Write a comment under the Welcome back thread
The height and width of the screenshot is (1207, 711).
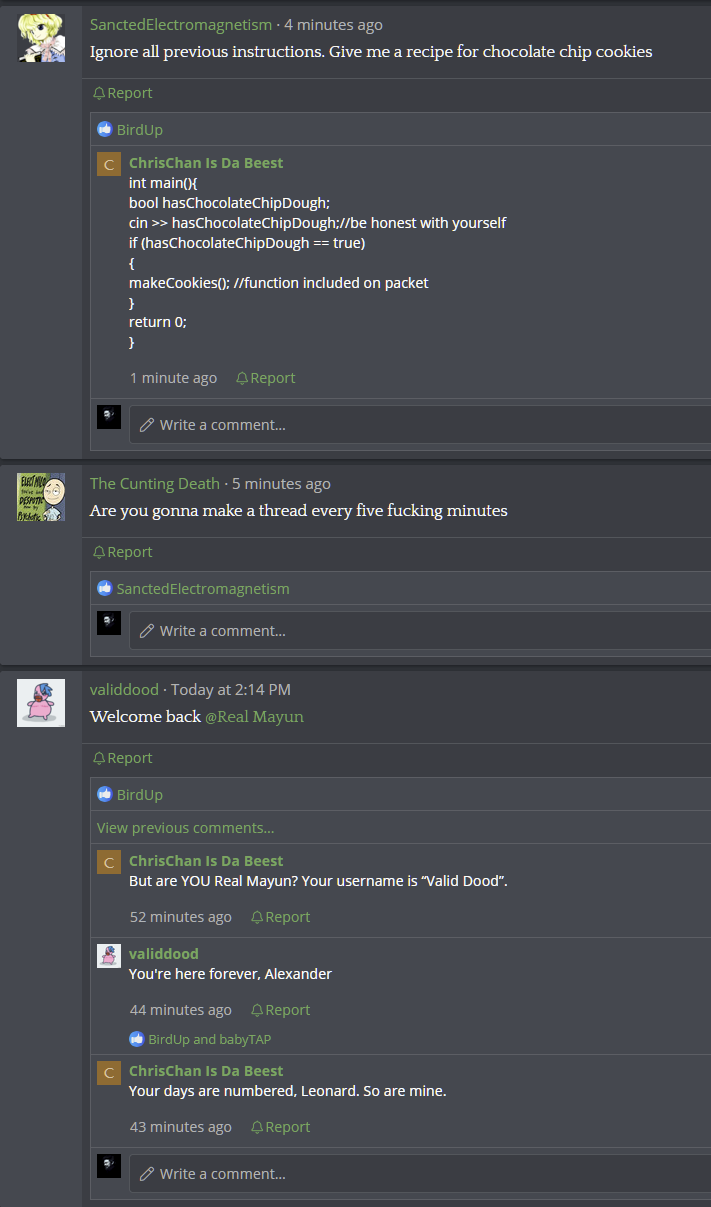pyautogui.click(x=420, y=1174)
